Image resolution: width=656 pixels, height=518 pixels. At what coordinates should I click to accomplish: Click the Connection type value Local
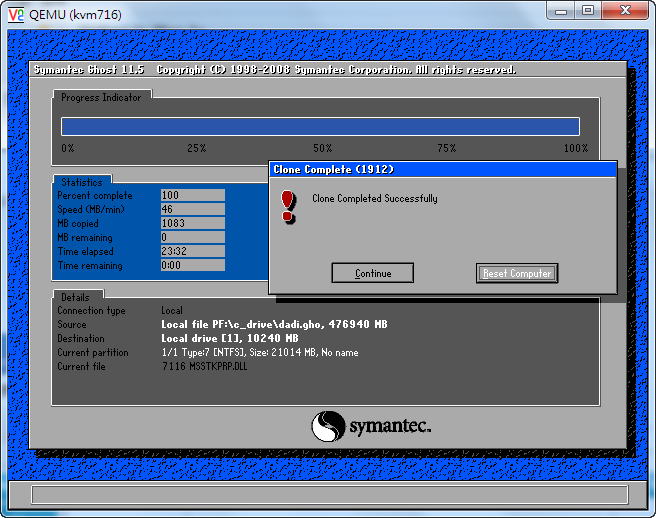tap(172, 310)
